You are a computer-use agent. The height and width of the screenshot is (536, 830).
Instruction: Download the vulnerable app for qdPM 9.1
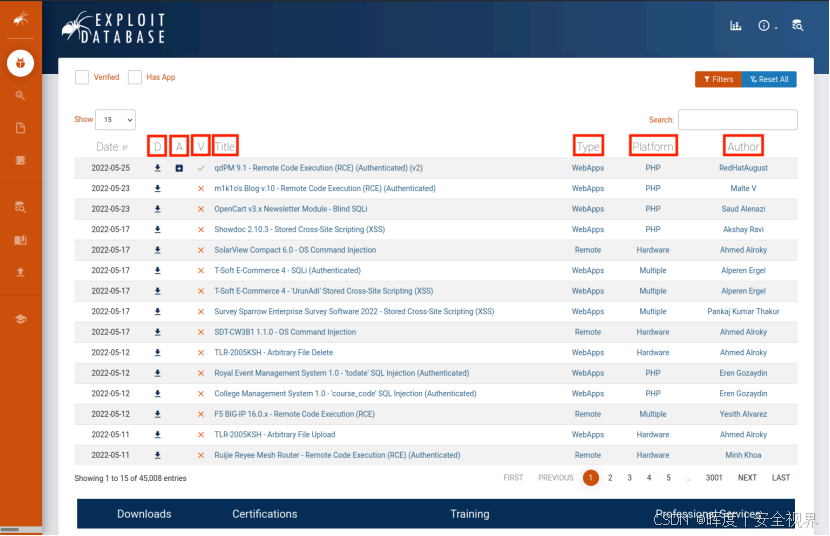(x=179, y=168)
